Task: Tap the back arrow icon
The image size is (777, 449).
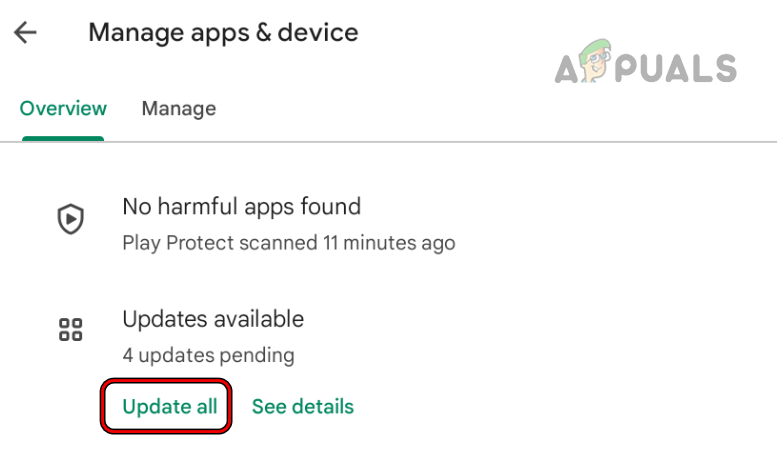Action: [x=25, y=32]
